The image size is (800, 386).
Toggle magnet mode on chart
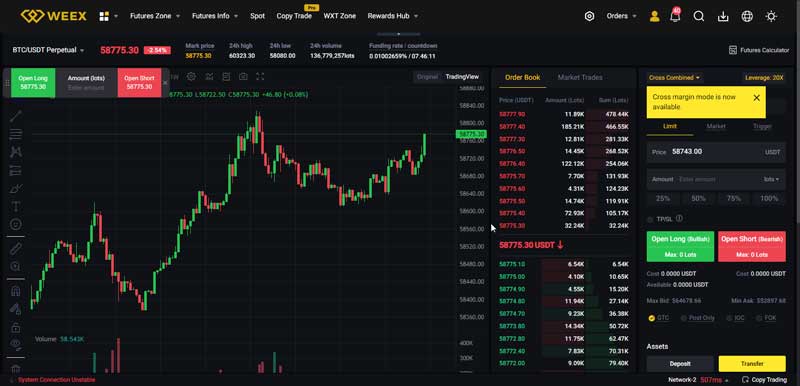pyautogui.click(x=16, y=291)
